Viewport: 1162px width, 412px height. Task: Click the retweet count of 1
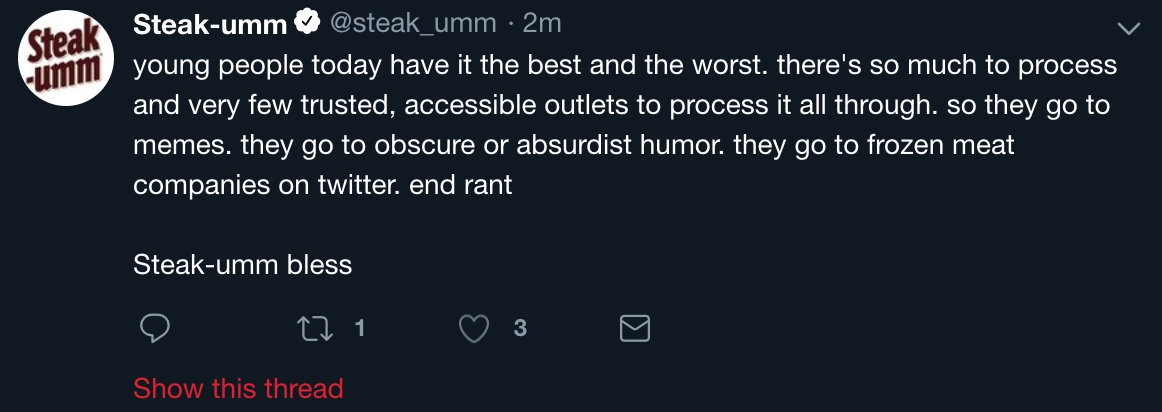[359, 328]
